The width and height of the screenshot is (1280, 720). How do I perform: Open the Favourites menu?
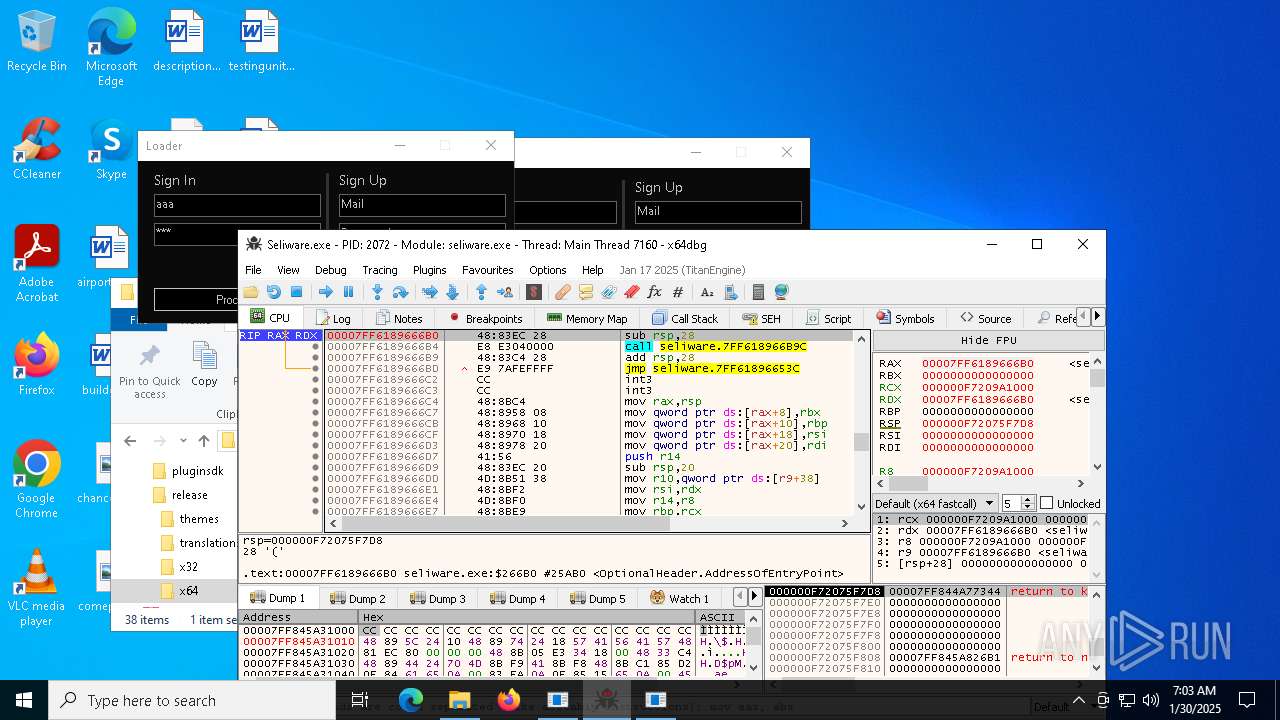[487, 270]
